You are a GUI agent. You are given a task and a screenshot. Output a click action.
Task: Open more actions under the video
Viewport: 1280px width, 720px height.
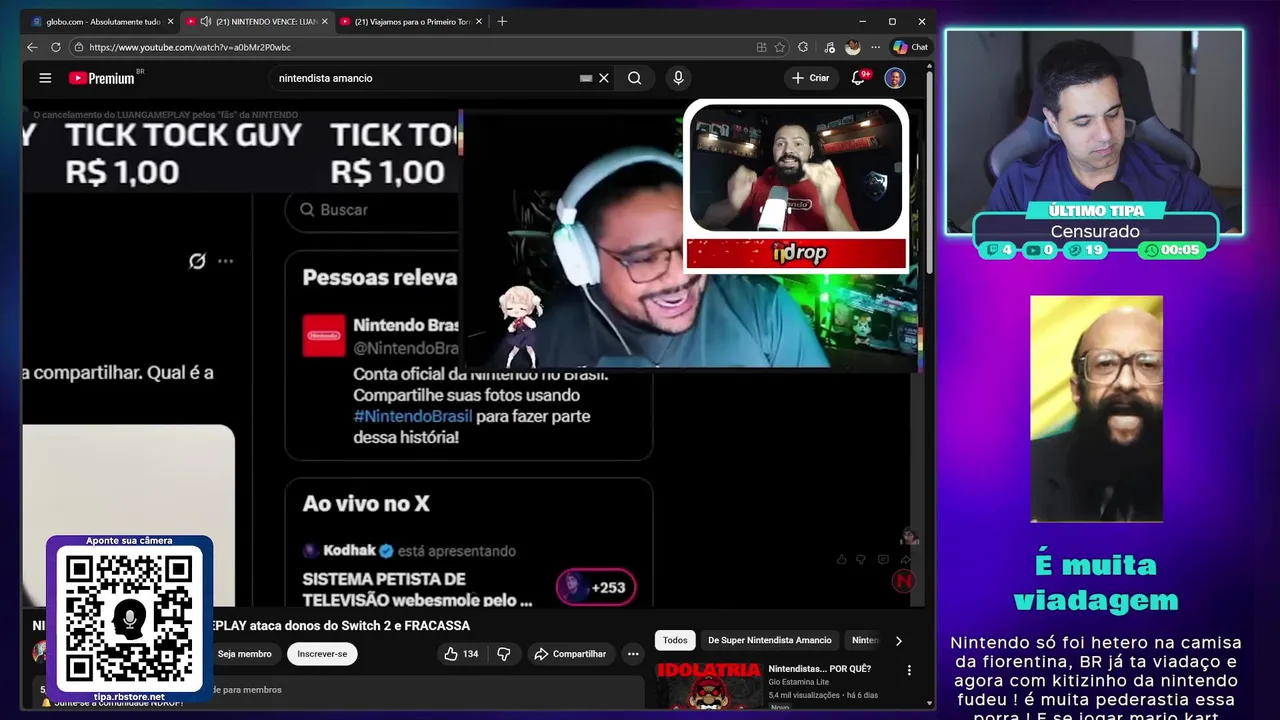pos(633,654)
